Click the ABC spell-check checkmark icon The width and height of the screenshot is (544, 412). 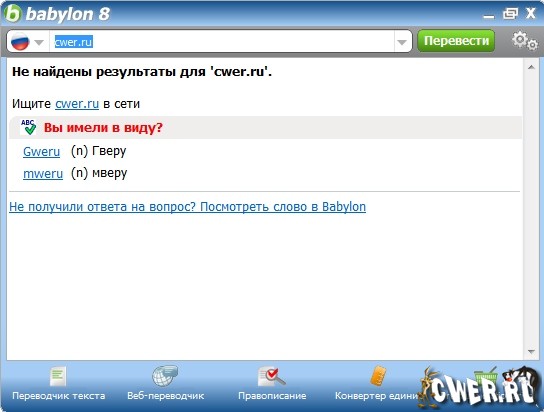coord(28,127)
